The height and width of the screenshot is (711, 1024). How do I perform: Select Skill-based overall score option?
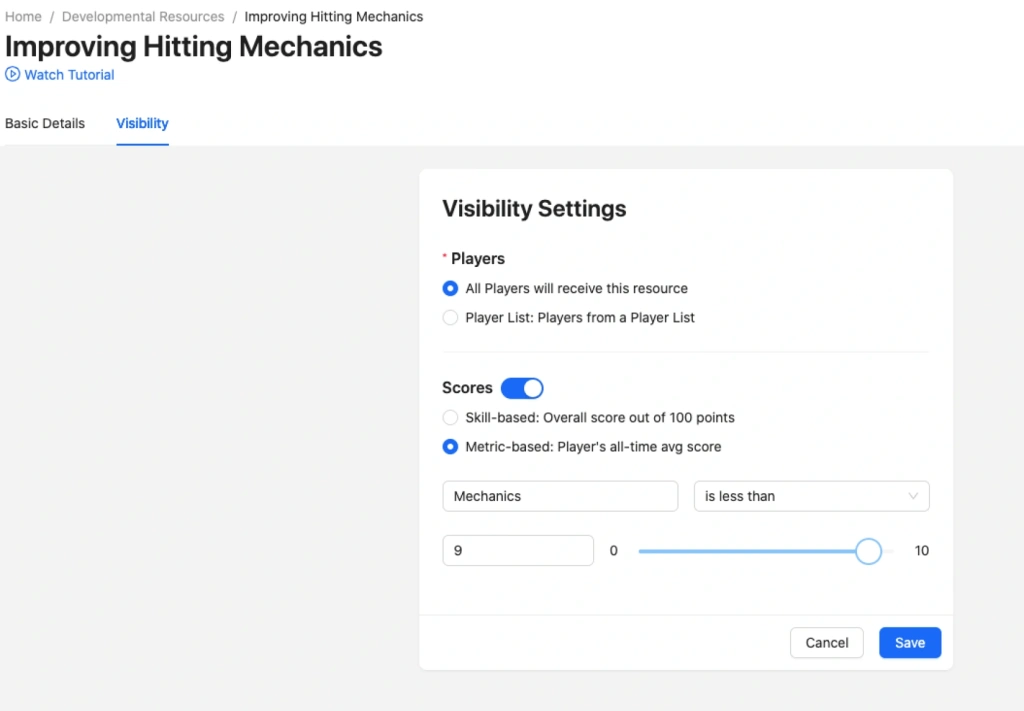tap(450, 417)
